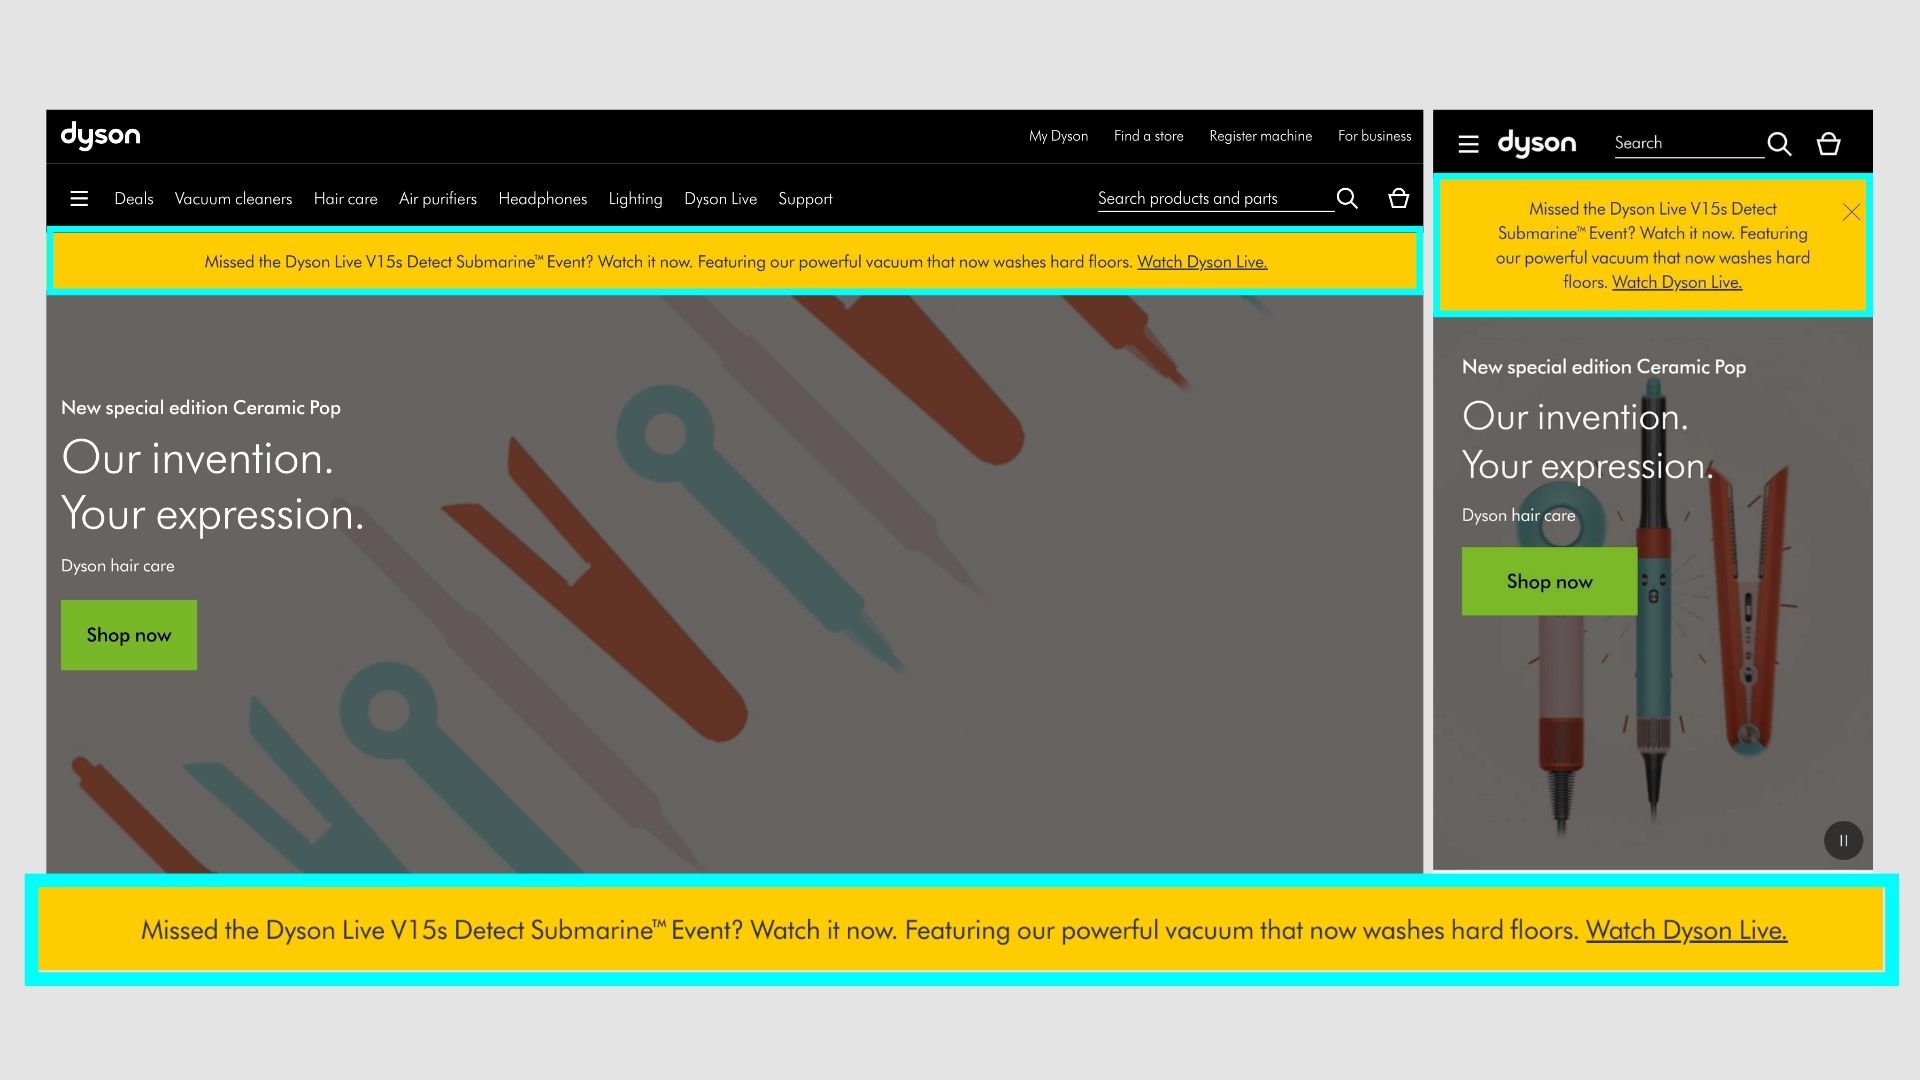Open the For business link
The image size is (1920, 1080).
[x=1374, y=136]
